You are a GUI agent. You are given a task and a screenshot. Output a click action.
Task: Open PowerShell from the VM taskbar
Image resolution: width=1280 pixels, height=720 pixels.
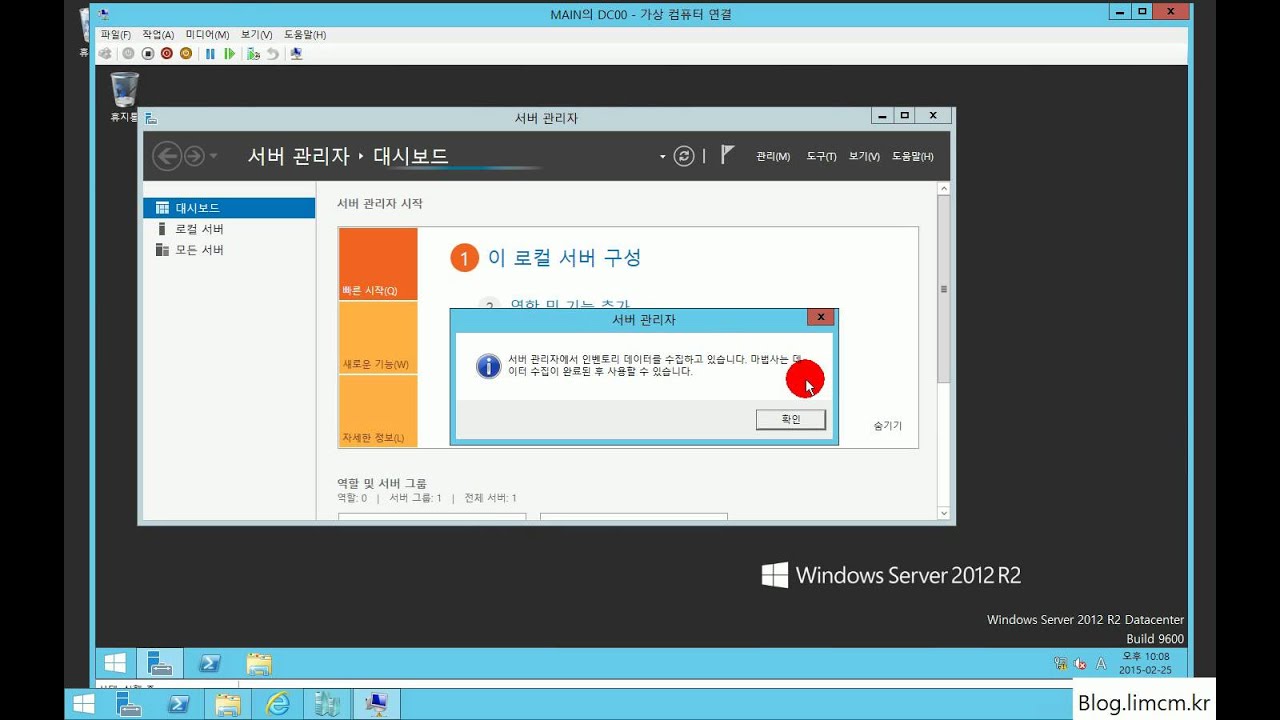(x=210, y=663)
